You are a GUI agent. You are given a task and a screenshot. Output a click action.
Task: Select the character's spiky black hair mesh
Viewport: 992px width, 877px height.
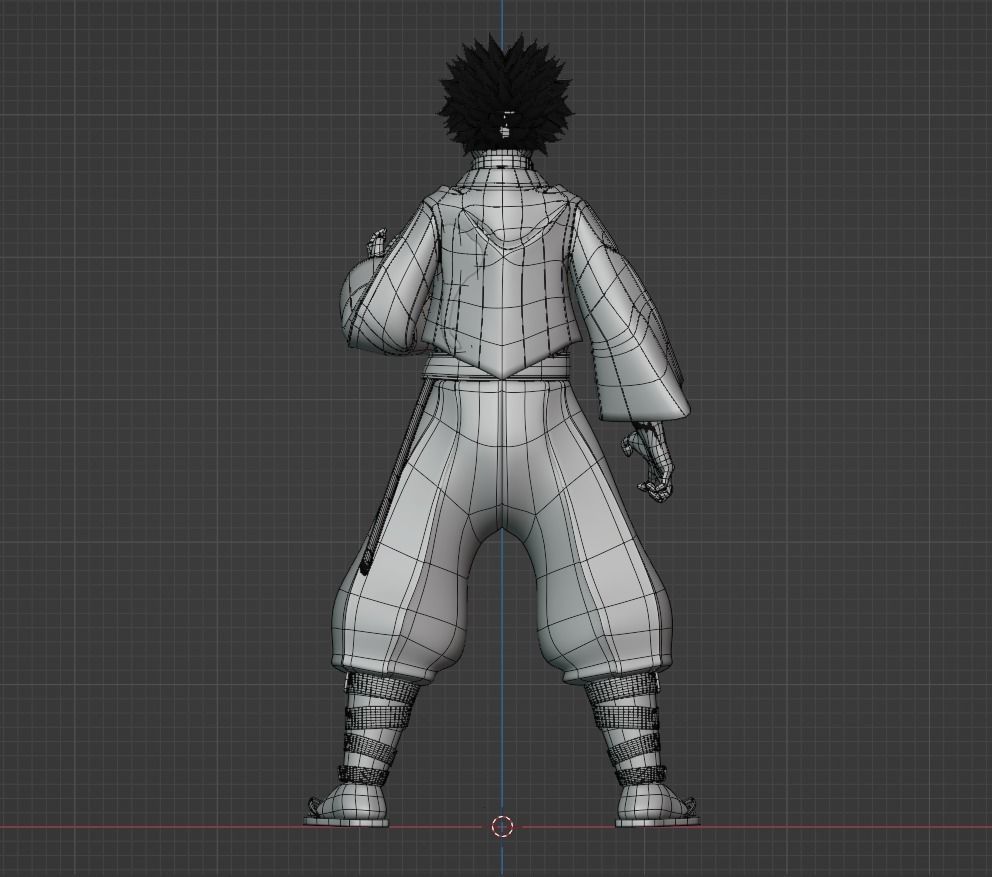(x=506, y=95)
